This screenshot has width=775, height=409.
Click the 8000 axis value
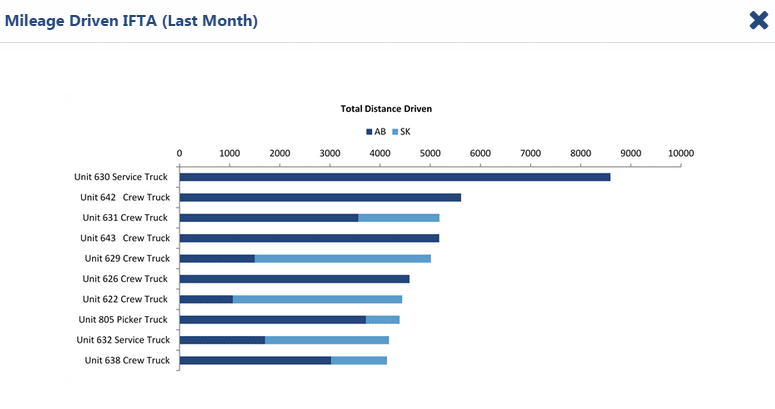pyautogui.click(x=581, y=153)
